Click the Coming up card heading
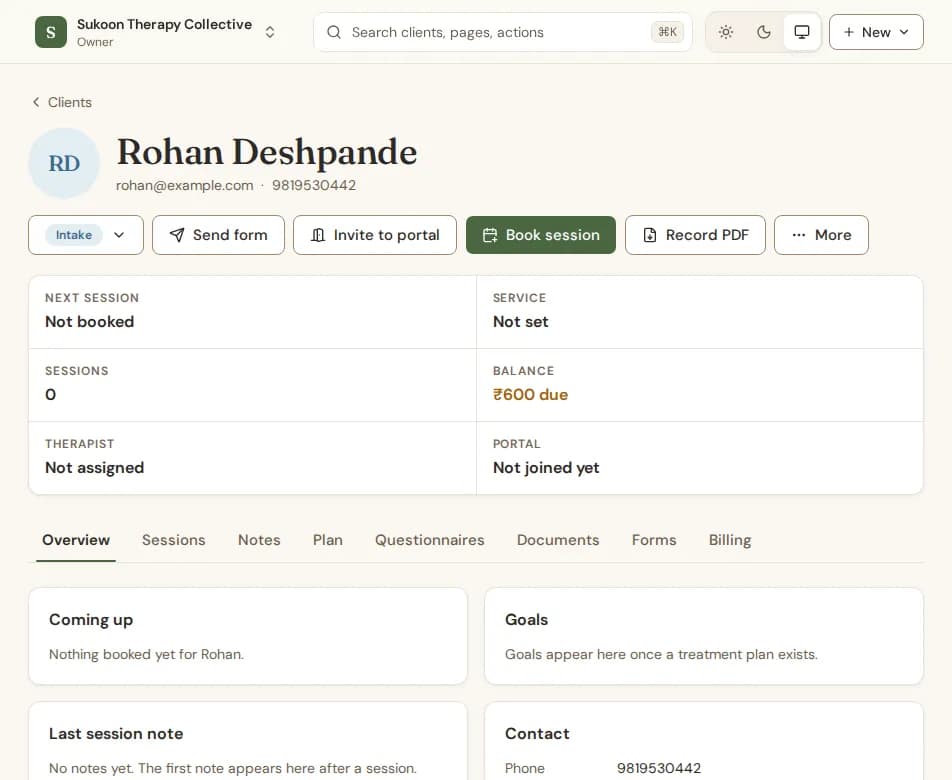This screenshot has width=952, height=780. click(x=91, y=620)
